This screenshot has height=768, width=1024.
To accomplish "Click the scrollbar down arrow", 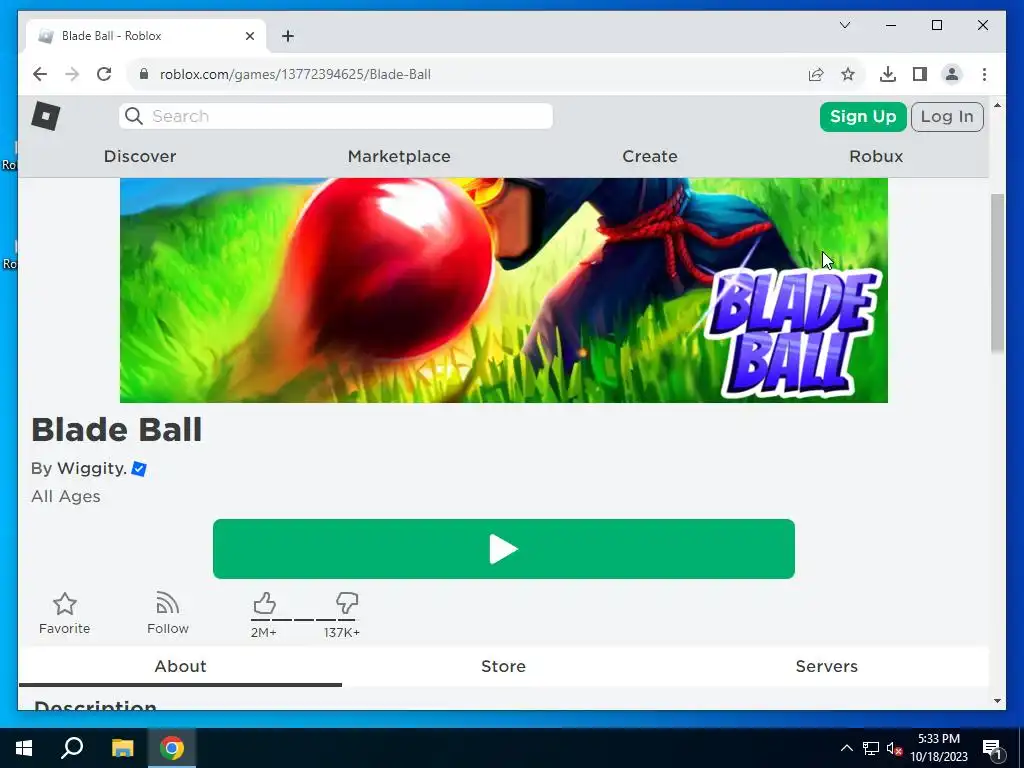I will point(997,701).
